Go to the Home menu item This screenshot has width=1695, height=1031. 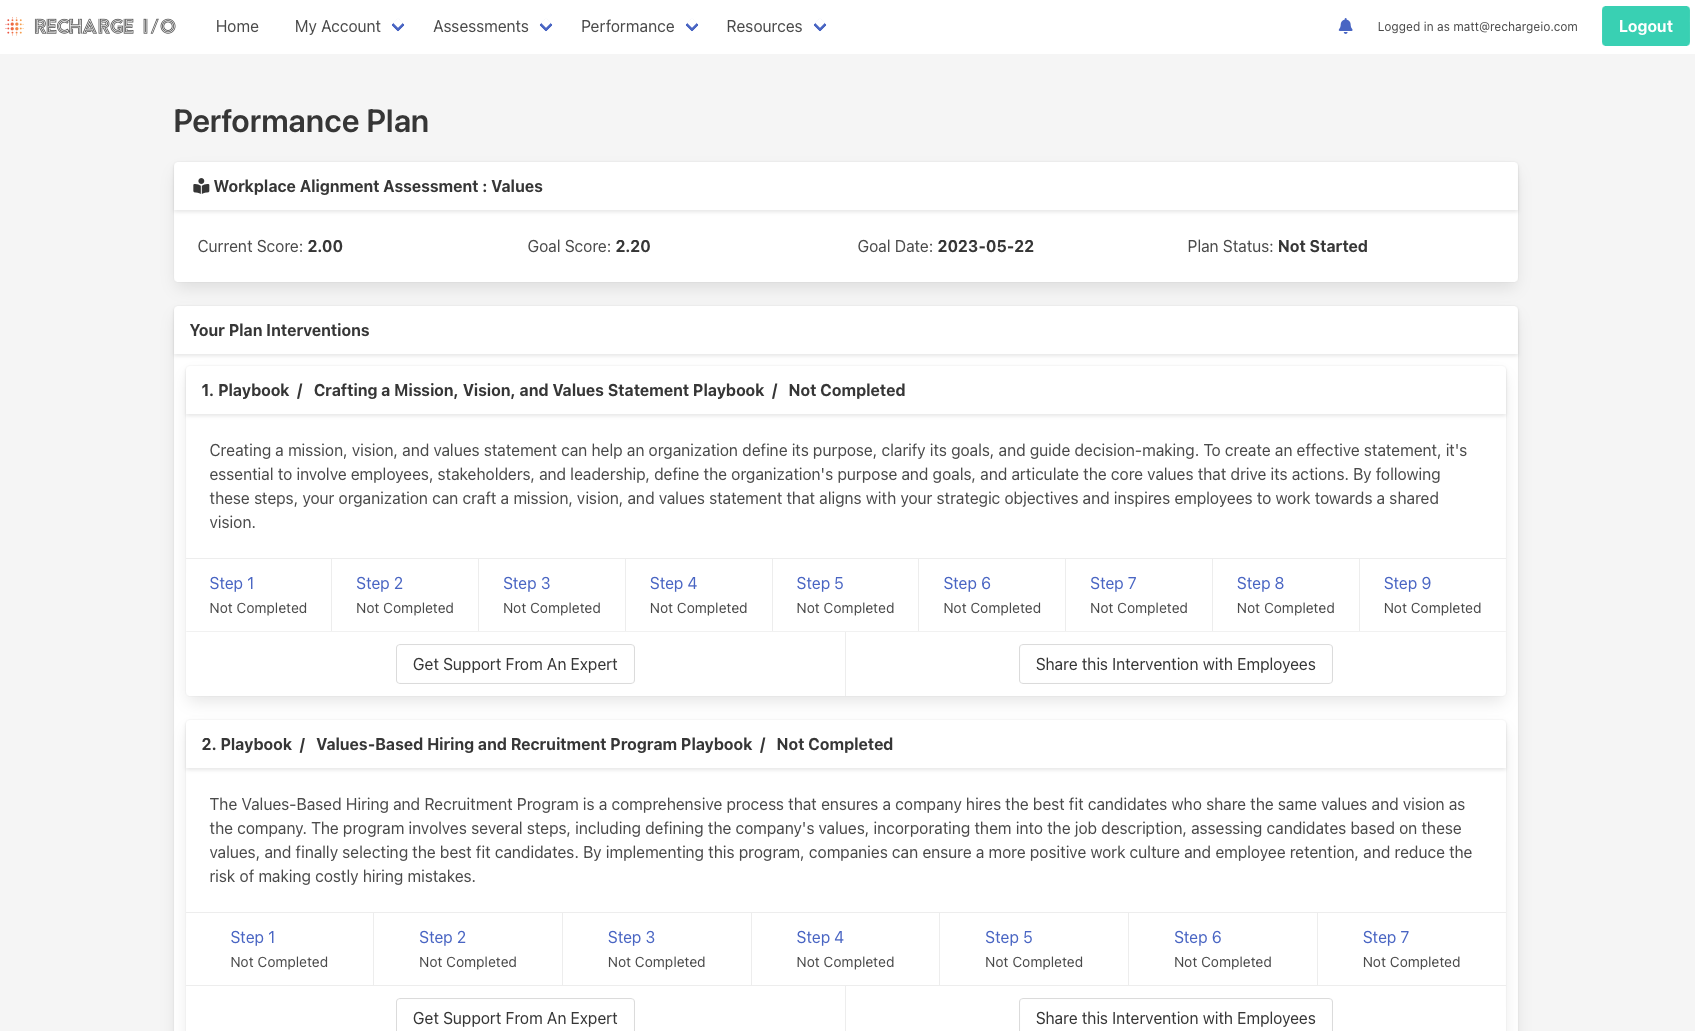(237, 26)
